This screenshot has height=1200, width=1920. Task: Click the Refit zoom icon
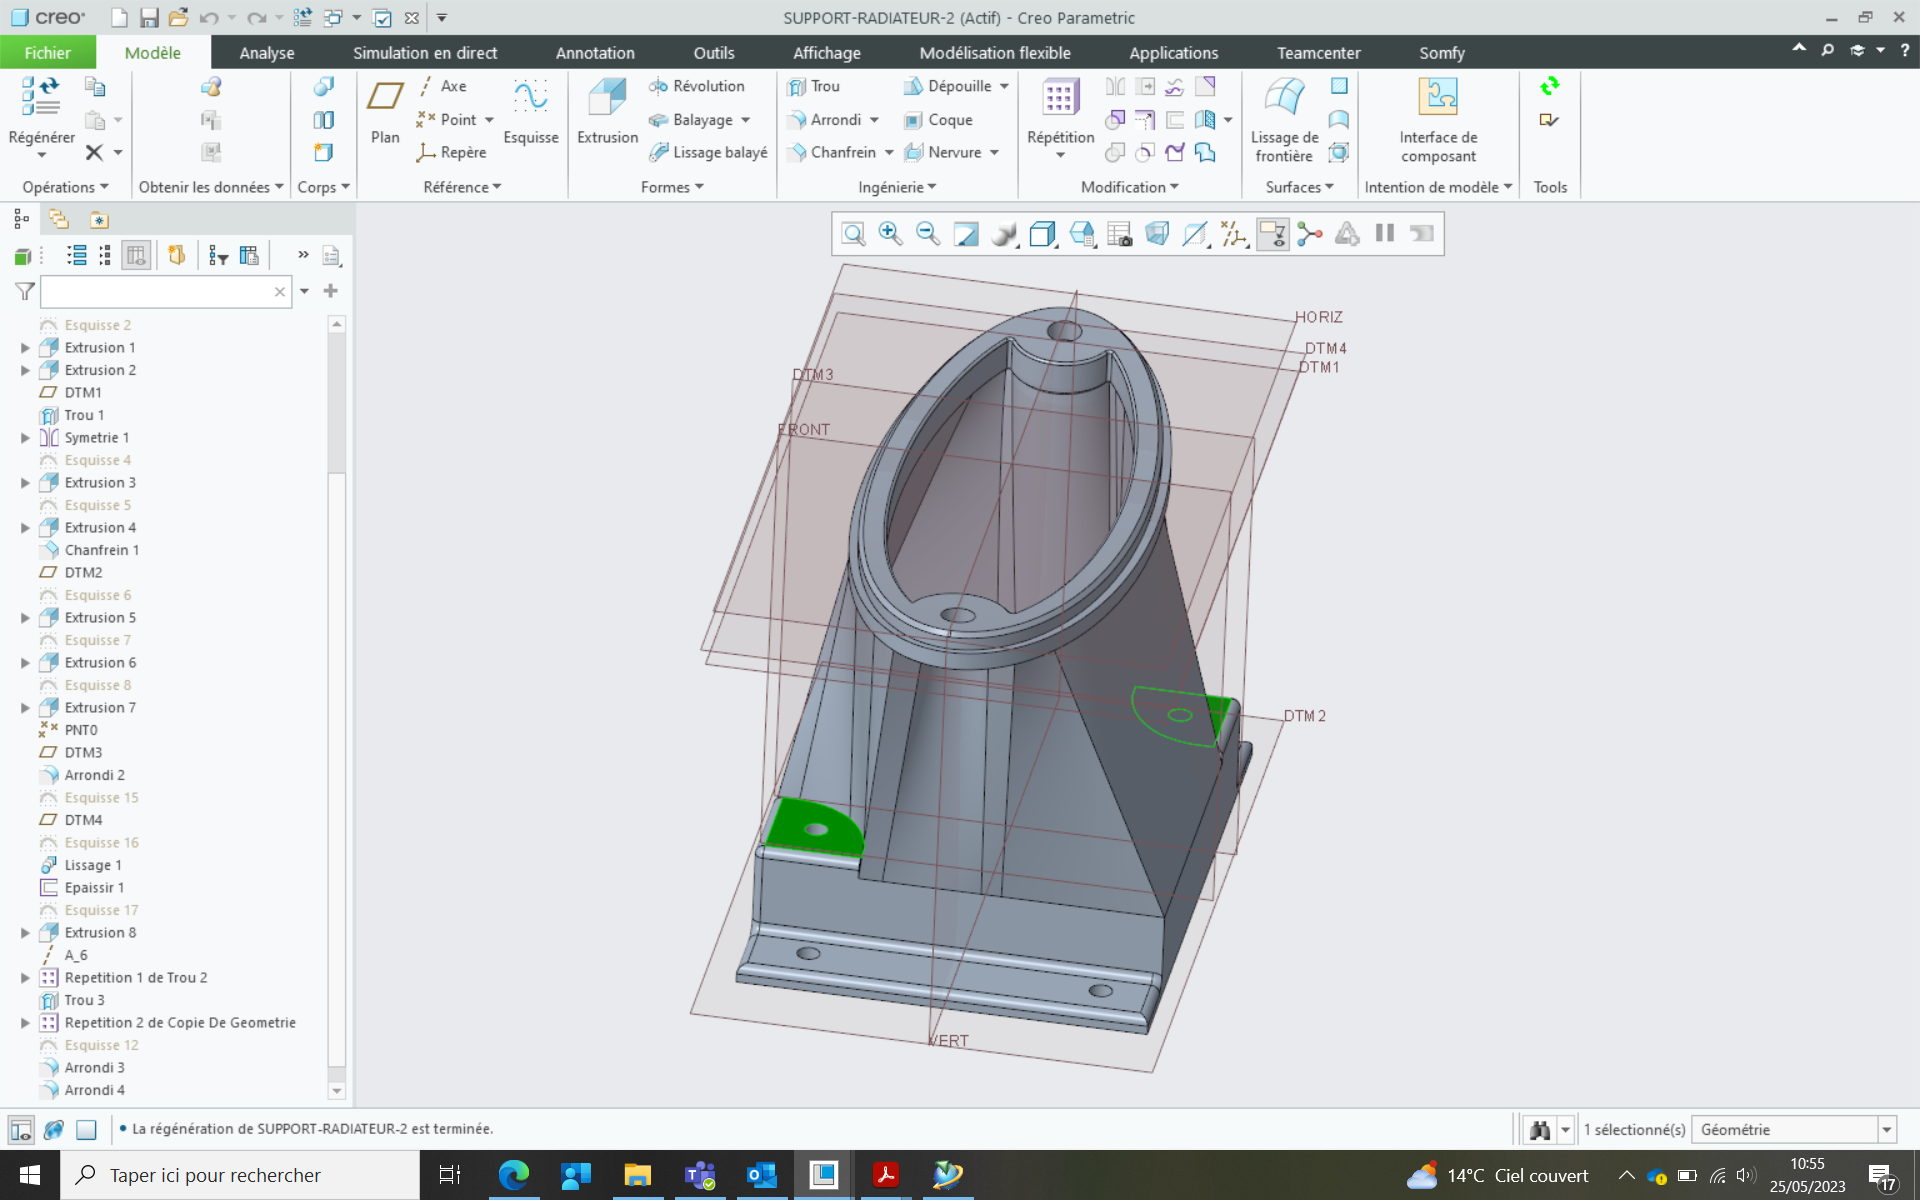853,234
